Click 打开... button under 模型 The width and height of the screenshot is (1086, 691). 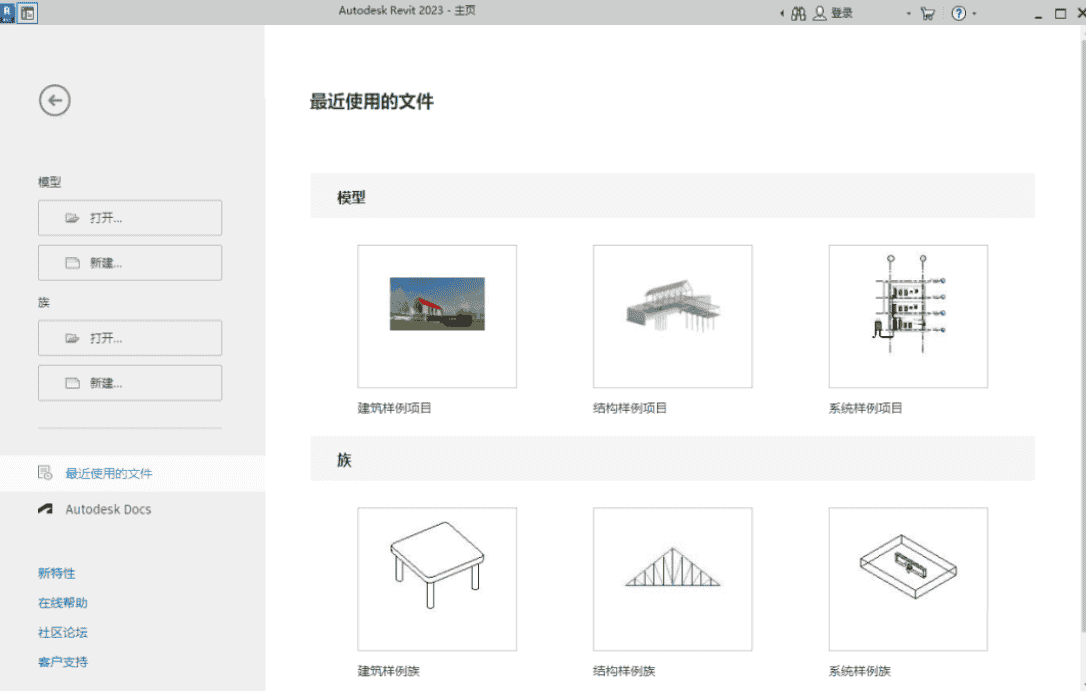point(130,217)
